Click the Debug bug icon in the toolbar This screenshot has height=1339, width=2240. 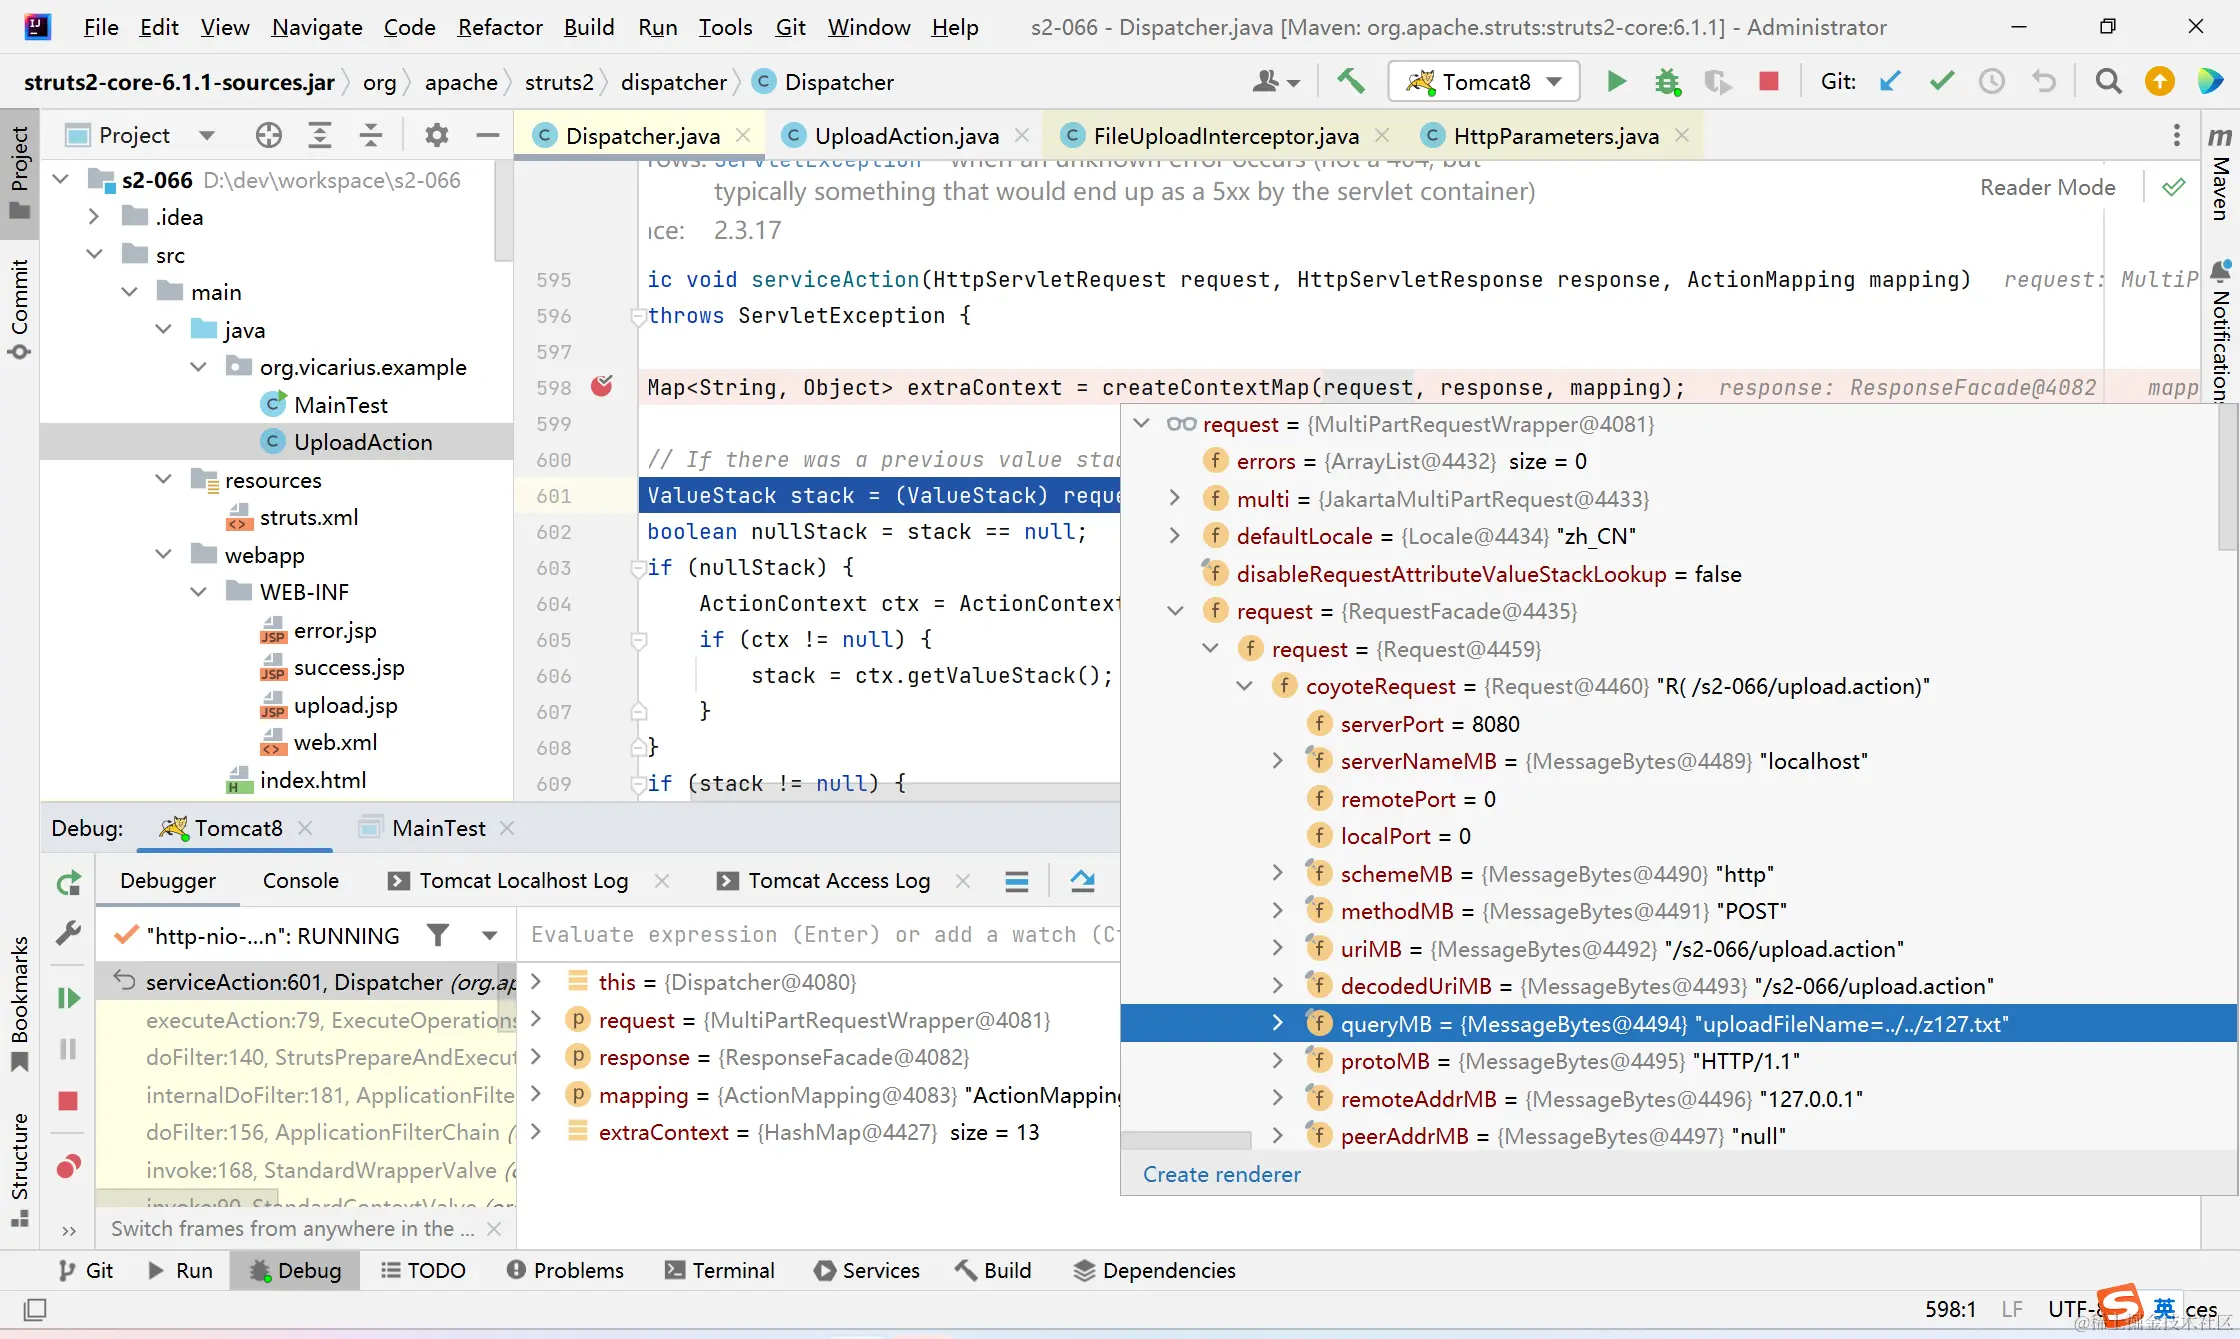point(1667,82)
